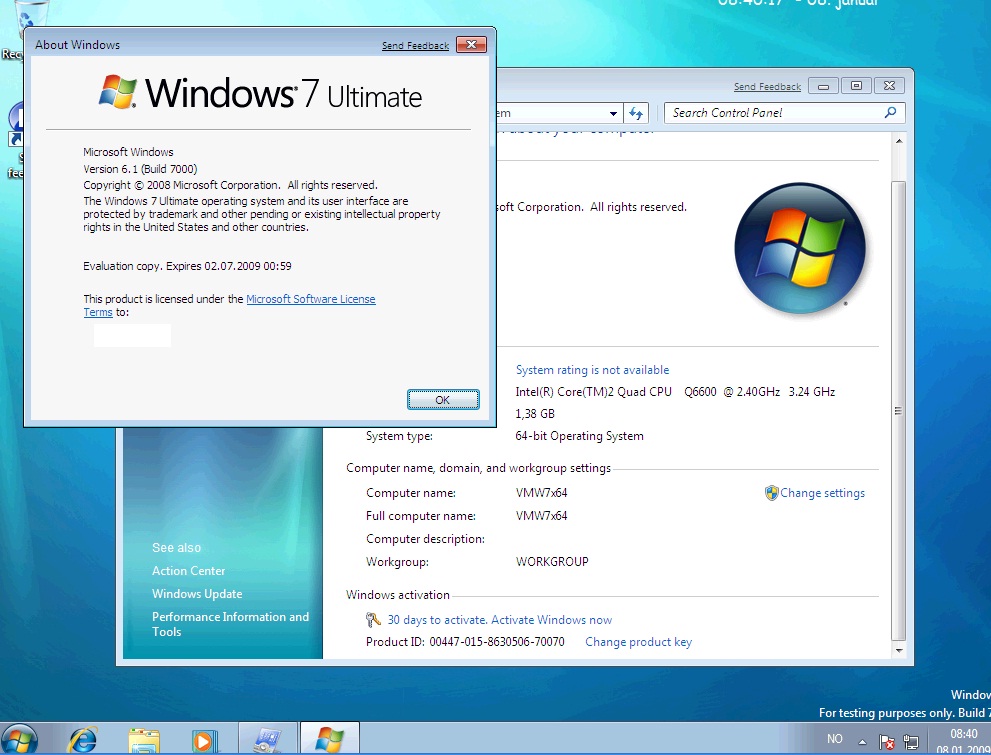Select the VMW7x64 value beside Computer name
The image size is (991, 755).
[x=542, y=493]
